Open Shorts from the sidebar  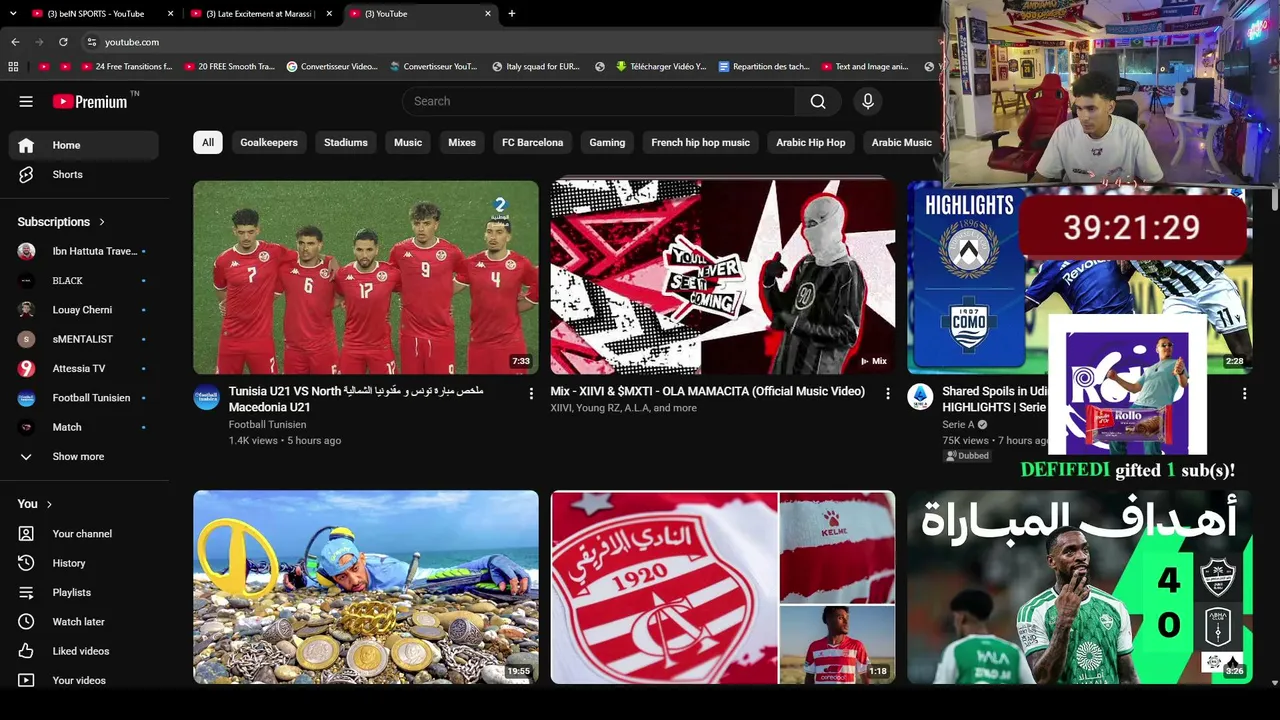tap(84, 174)
